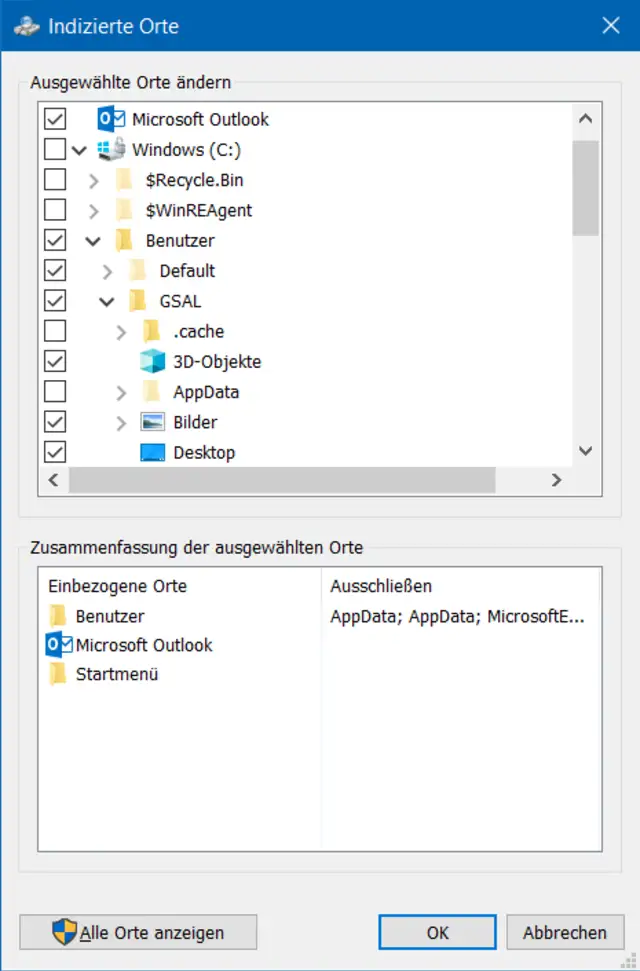
Task: Click the 3D-Objekte cube icon
Action: click(152, 362)
